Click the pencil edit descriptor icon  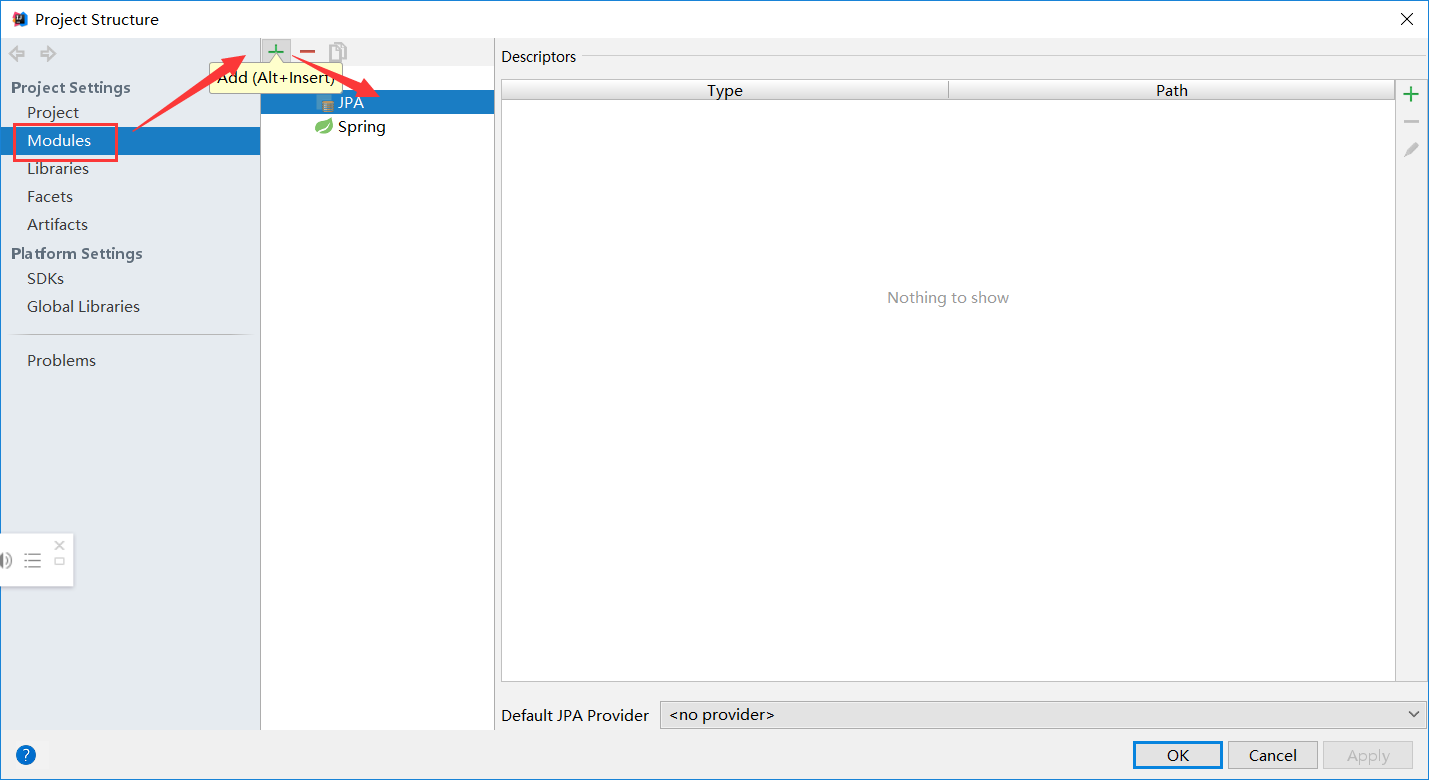[x=1411, y=150]
